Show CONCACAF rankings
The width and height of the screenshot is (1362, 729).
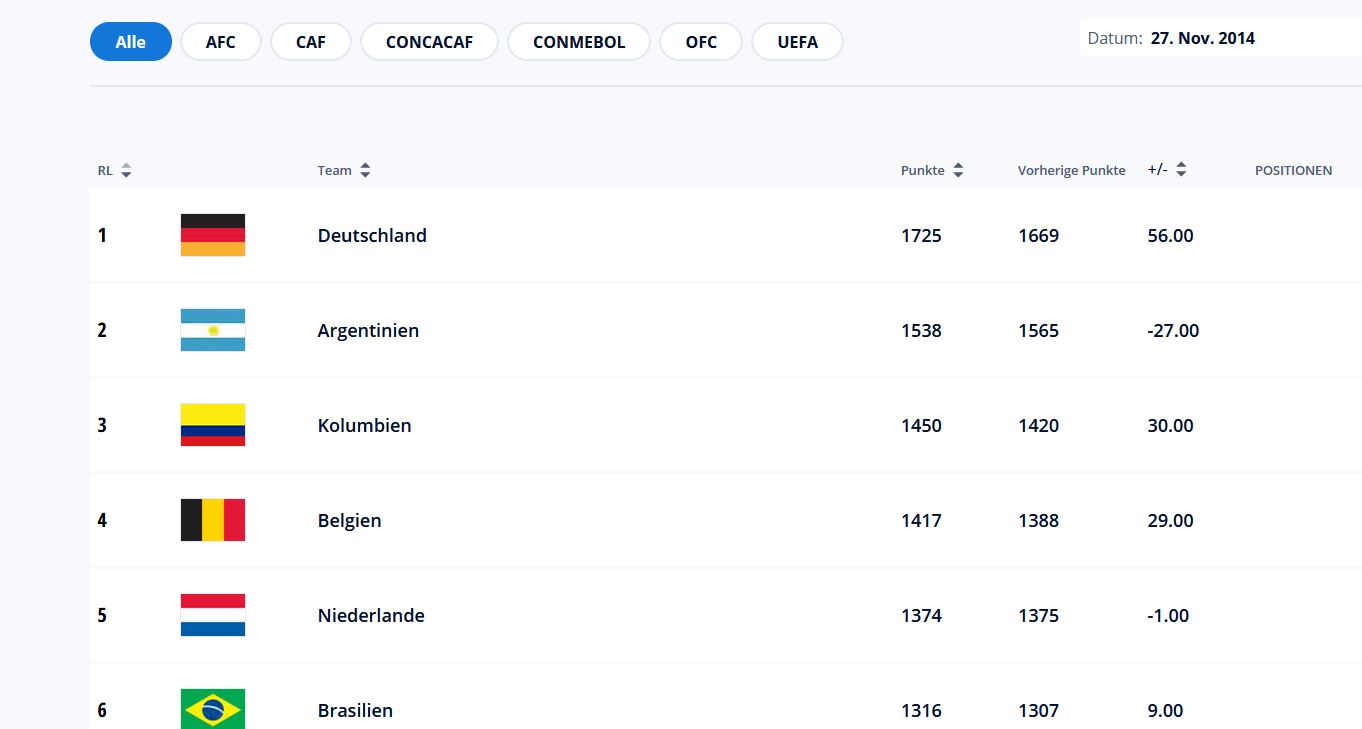coord(429,42)
